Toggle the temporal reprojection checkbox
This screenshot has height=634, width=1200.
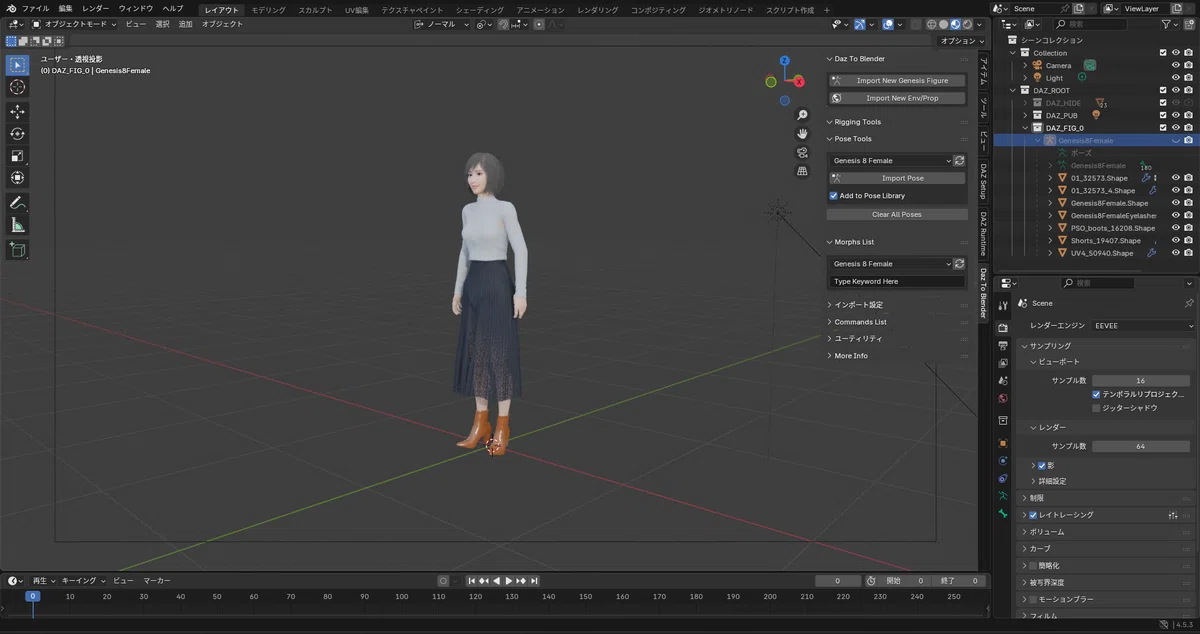coord(1096,394)
